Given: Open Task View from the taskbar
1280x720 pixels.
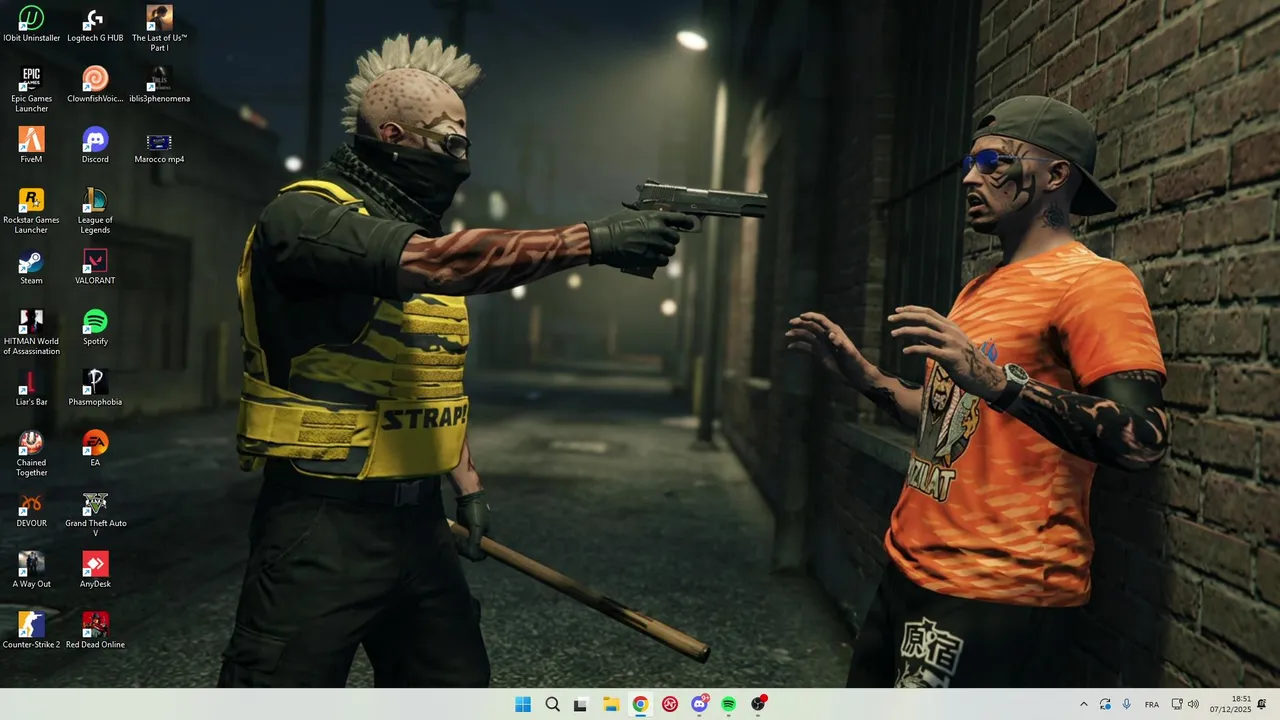Looking at the screenshot, I should (580, 704).
